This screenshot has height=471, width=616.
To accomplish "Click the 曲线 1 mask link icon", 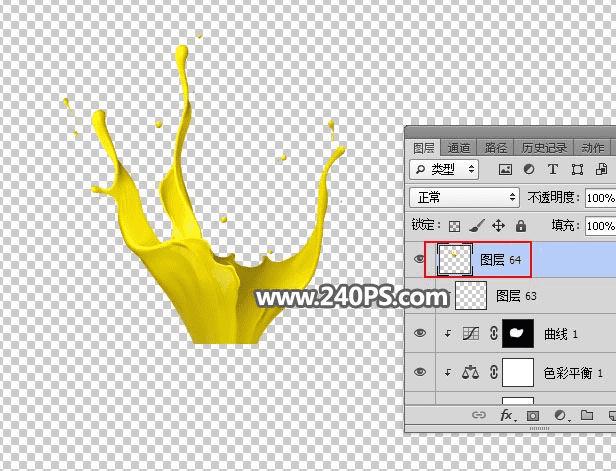I will [494, 333].
